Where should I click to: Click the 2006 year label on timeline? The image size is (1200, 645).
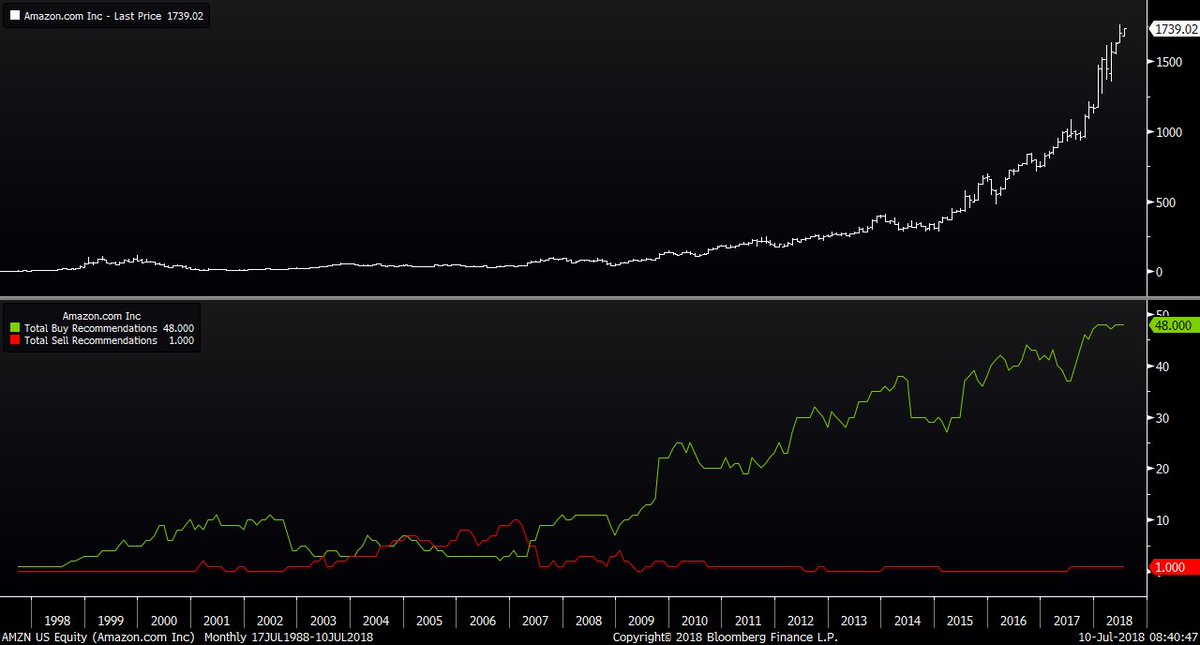point(483,620)
